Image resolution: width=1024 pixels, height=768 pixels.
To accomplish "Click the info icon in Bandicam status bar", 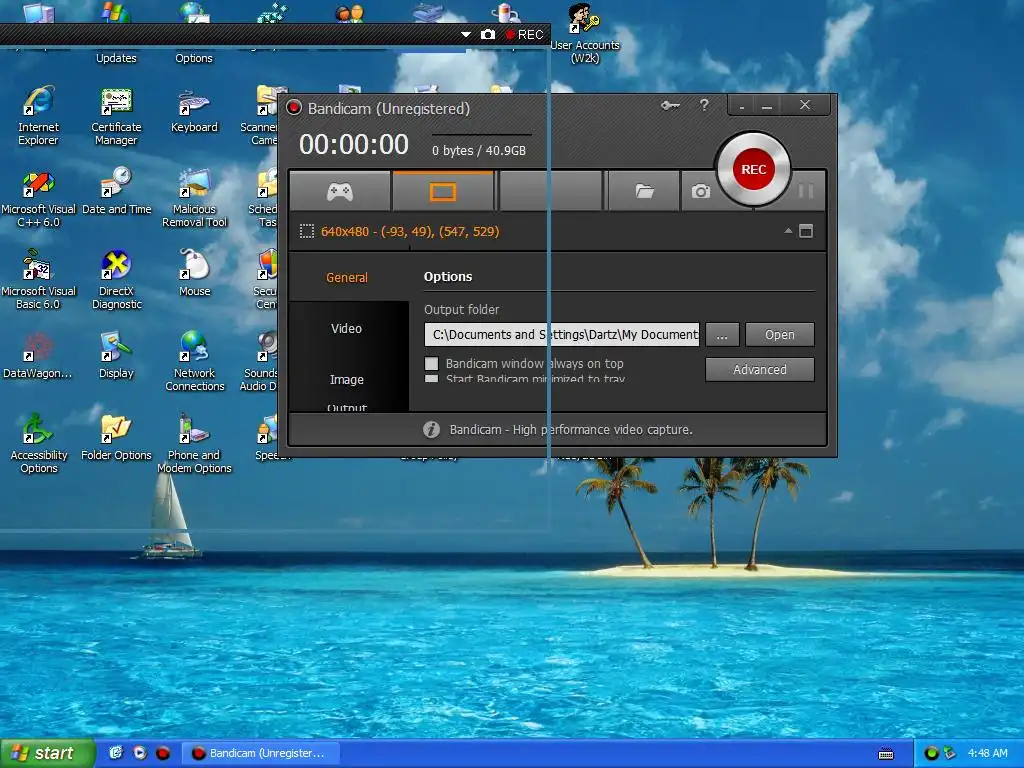I will point(431,430).
